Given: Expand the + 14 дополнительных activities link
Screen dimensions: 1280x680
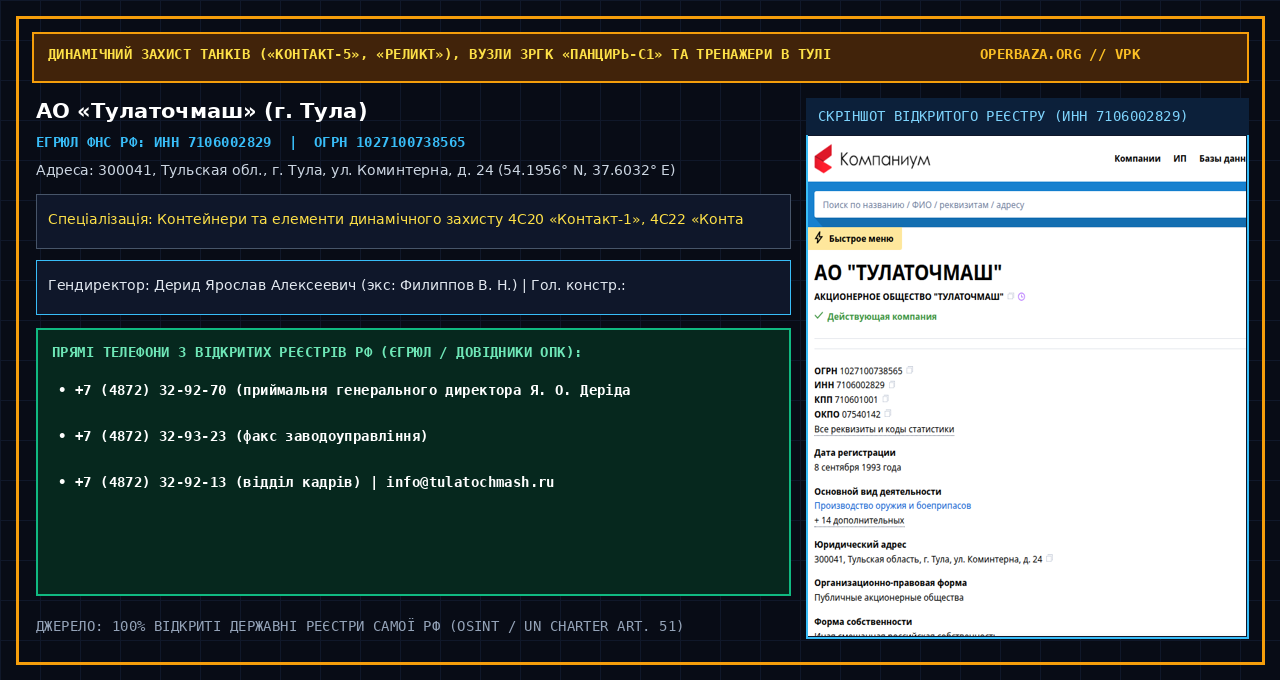Looking at the screenshot, I should click(859, 520).
